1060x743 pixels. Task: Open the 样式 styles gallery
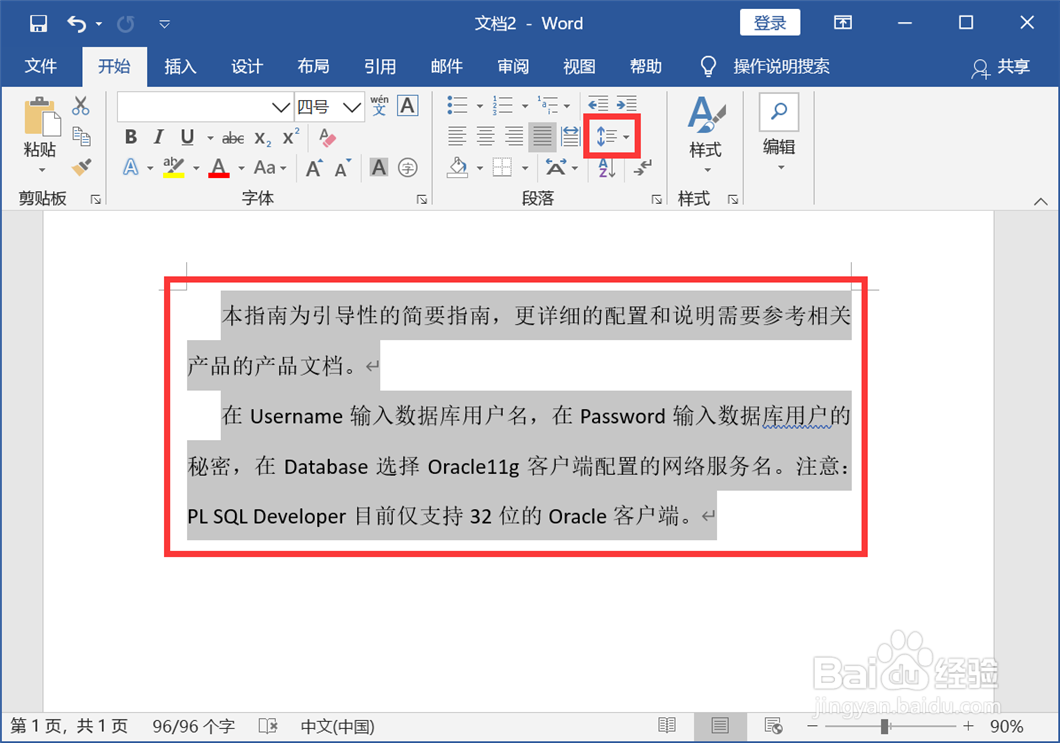705,135
